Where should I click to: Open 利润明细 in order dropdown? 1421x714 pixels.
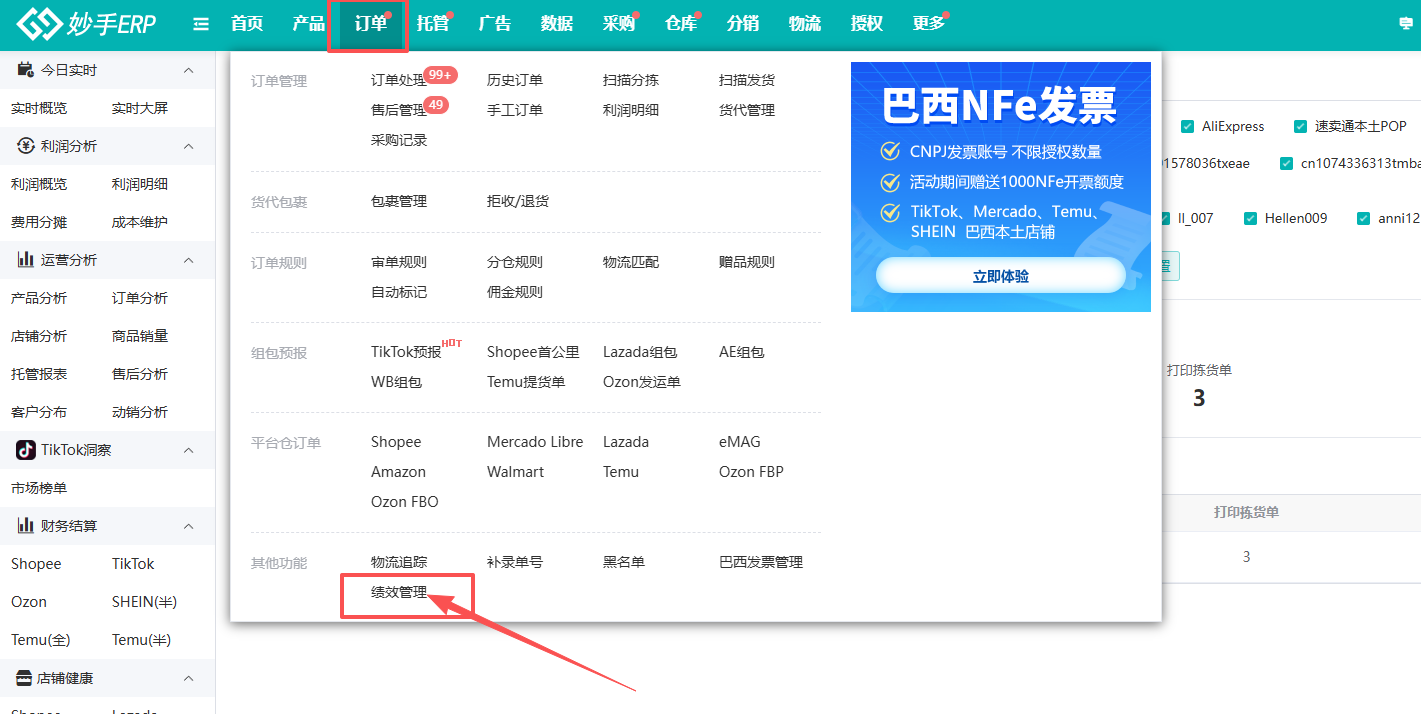click(631, 110)
